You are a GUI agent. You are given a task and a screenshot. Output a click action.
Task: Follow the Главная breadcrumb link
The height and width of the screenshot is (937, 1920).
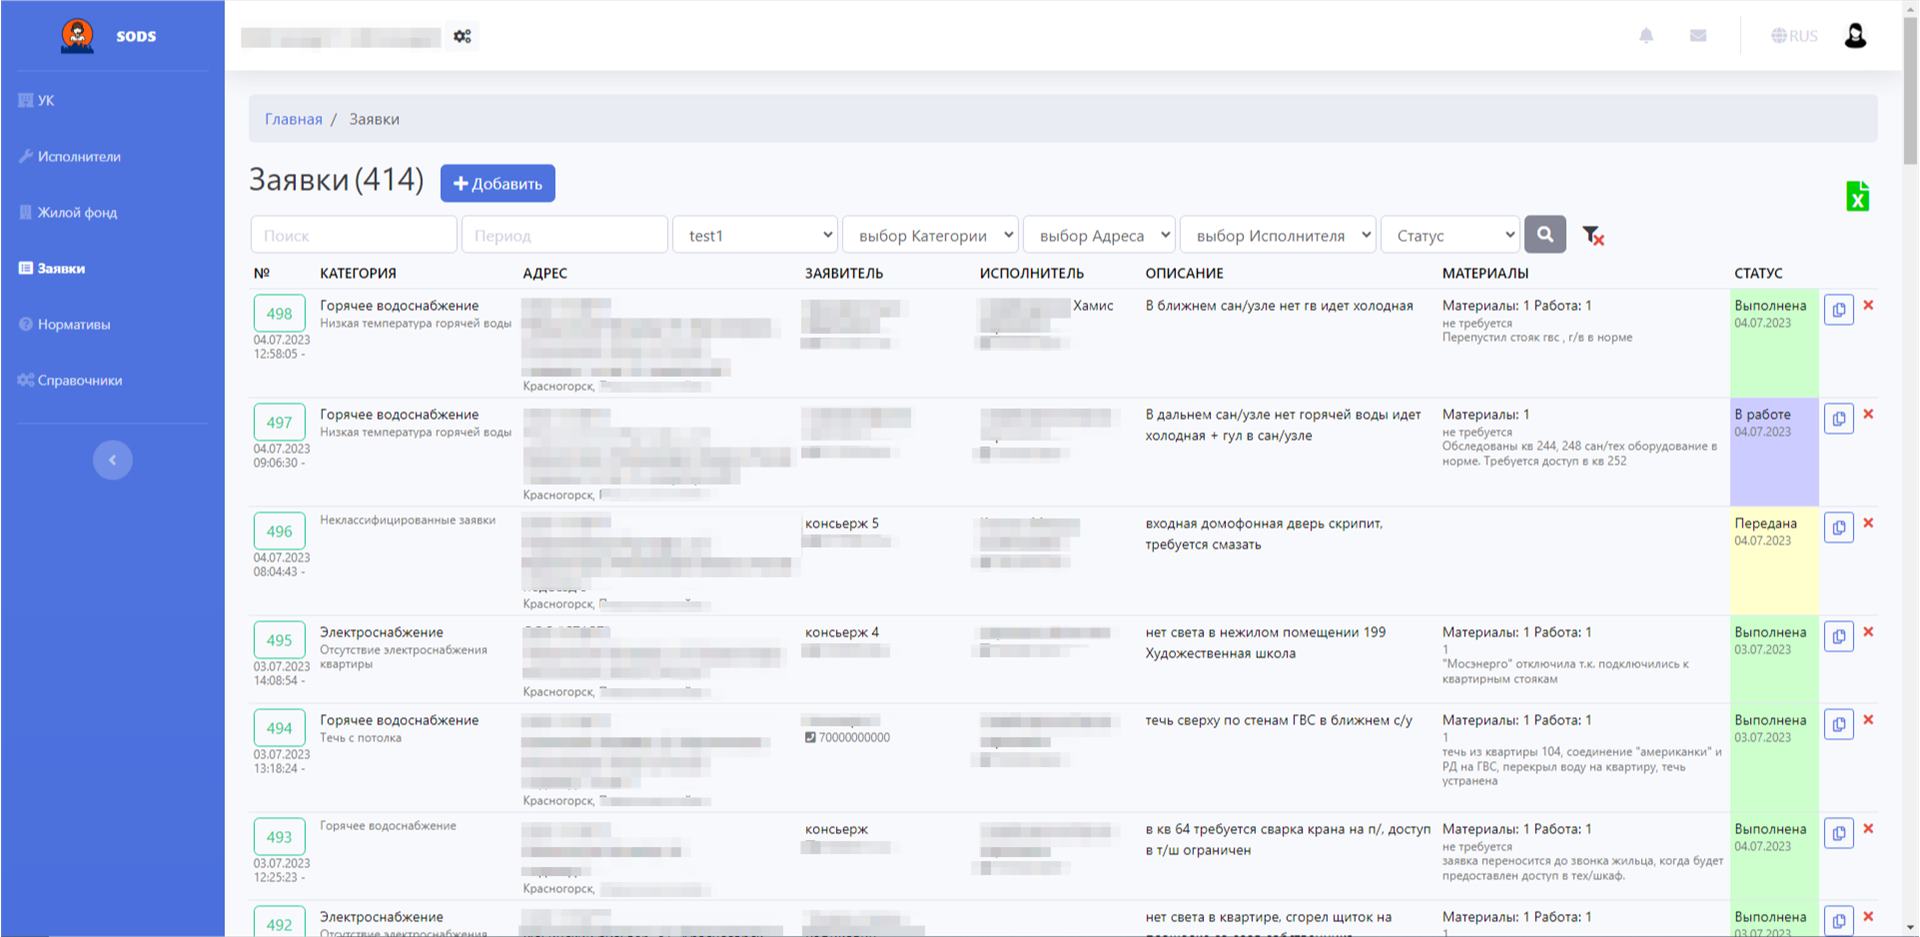(x=293, y=119)
